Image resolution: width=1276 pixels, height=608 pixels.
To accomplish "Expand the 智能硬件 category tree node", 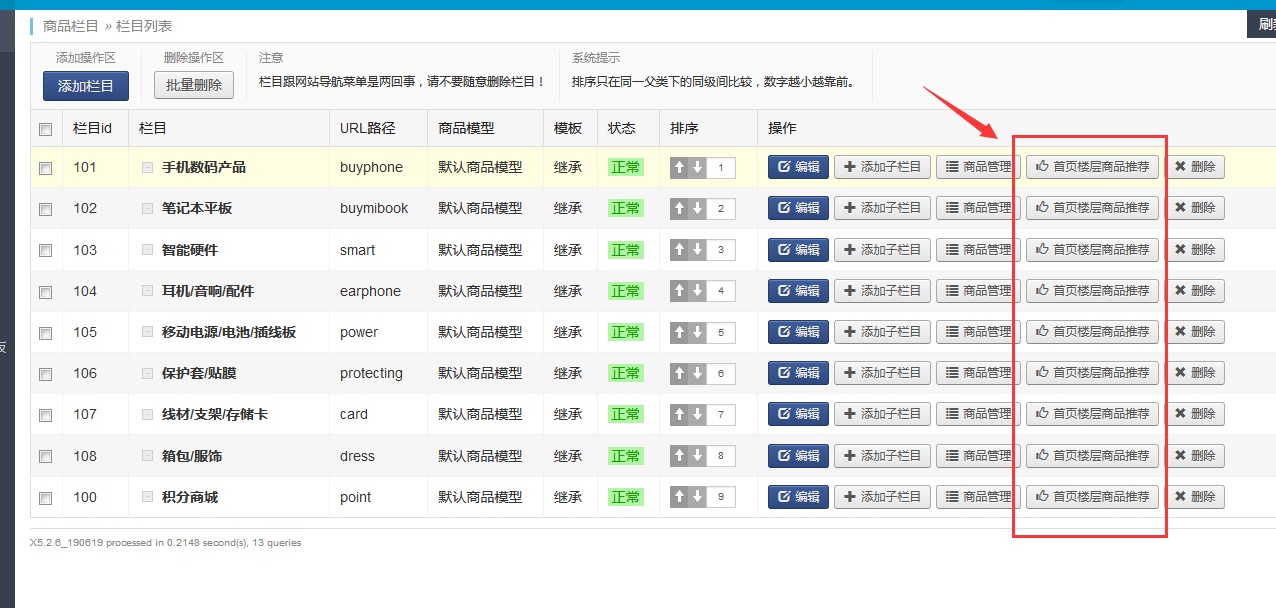I will pyautogui.click(x=147, y=250).
